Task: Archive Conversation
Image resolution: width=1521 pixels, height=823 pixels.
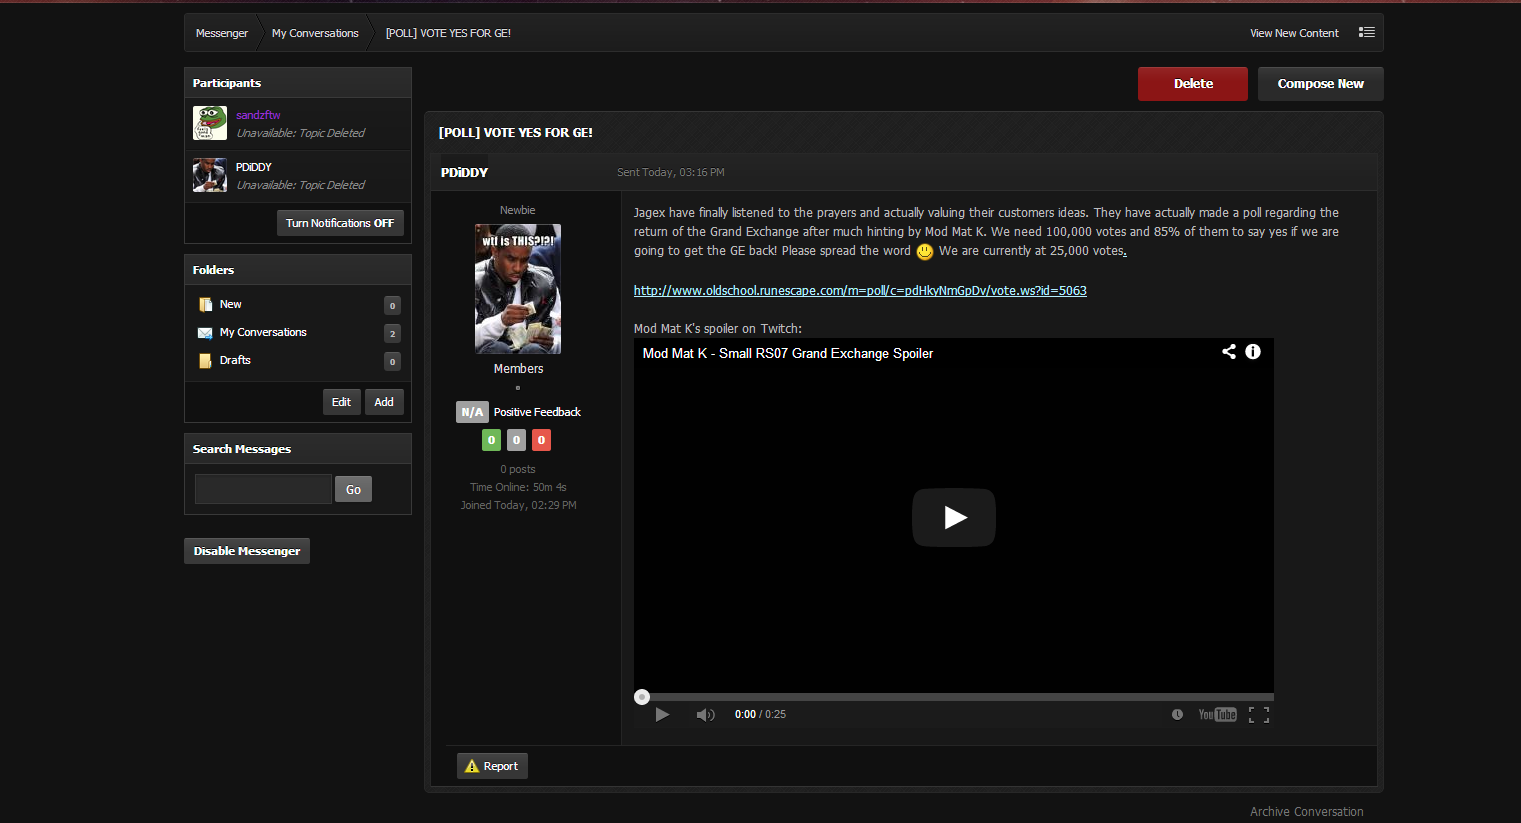Action: click(x=1307, y=812)
